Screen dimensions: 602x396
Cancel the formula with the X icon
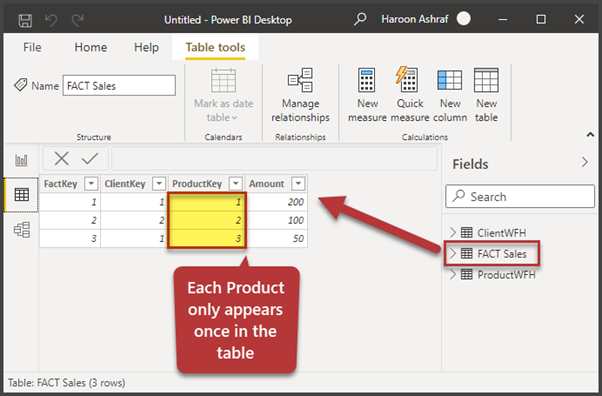[x=61, y=158]
